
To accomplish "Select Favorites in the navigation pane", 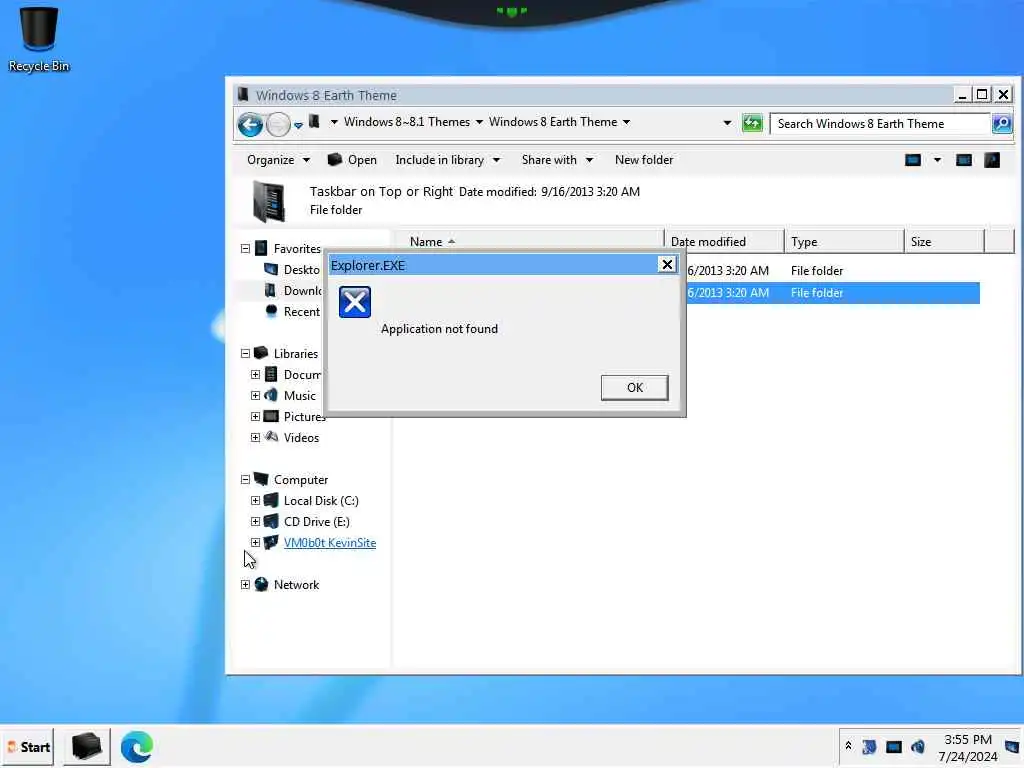I will pyautogui.click(x=297, y=249).
